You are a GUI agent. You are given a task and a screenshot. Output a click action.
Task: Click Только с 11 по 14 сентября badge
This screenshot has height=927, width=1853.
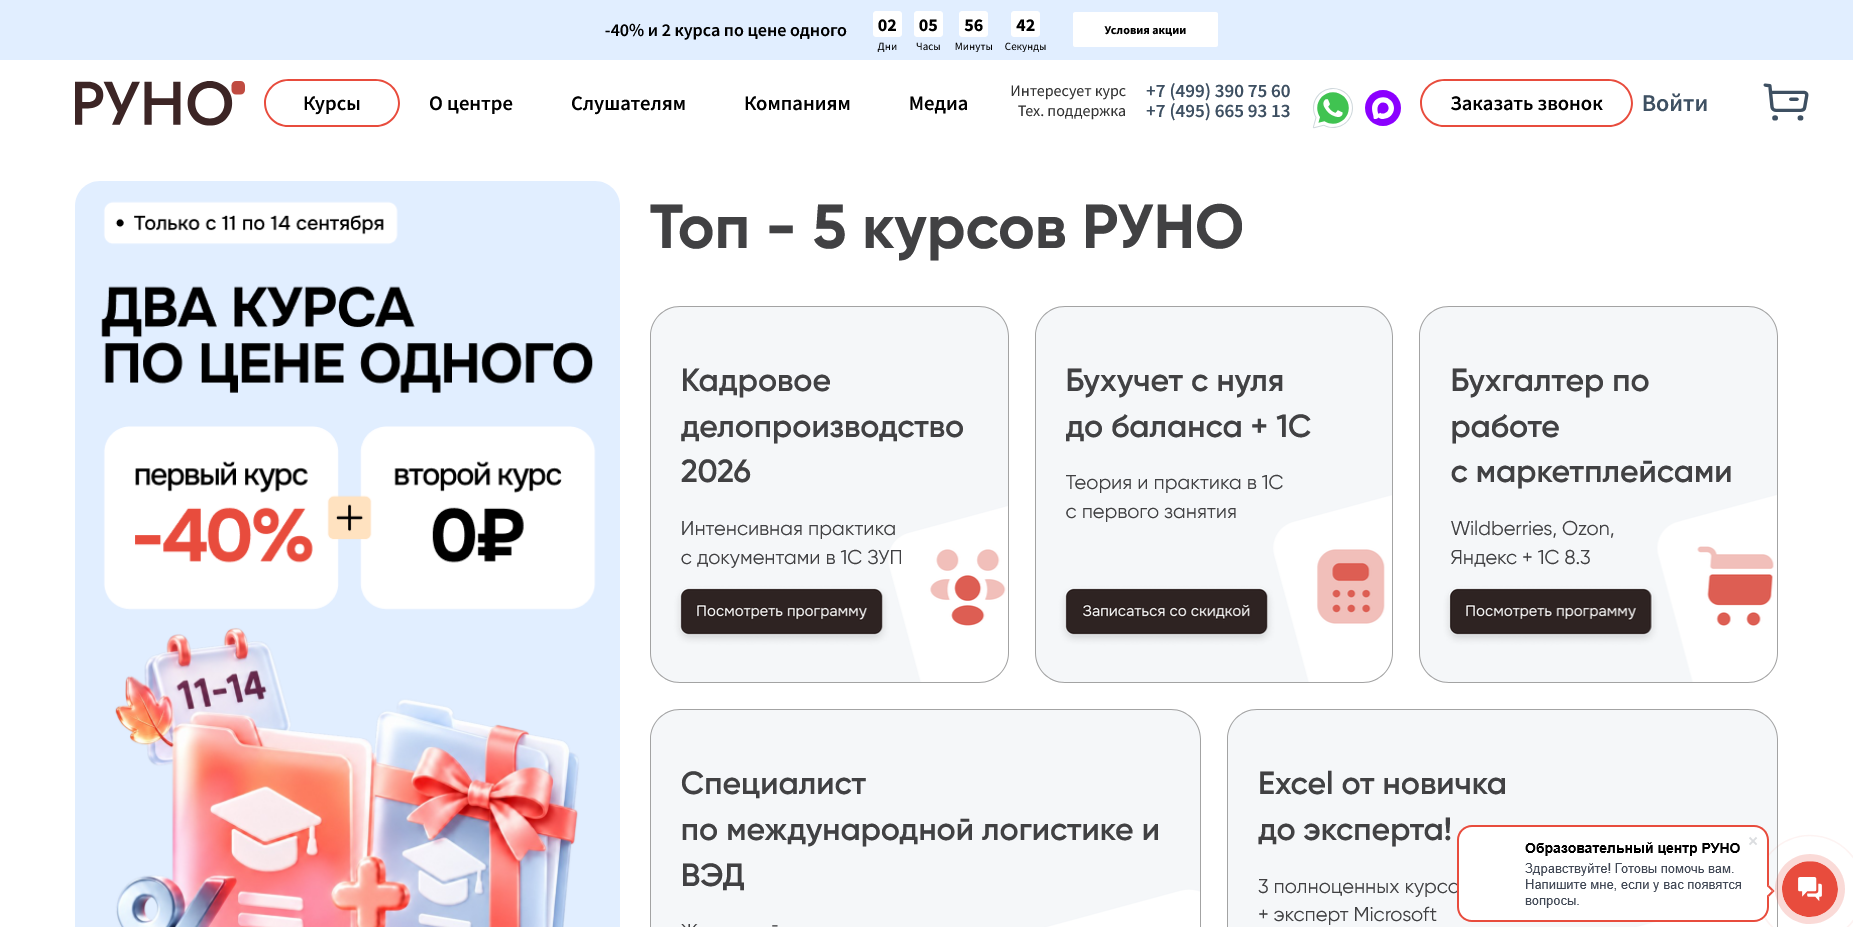pos(250,223)
